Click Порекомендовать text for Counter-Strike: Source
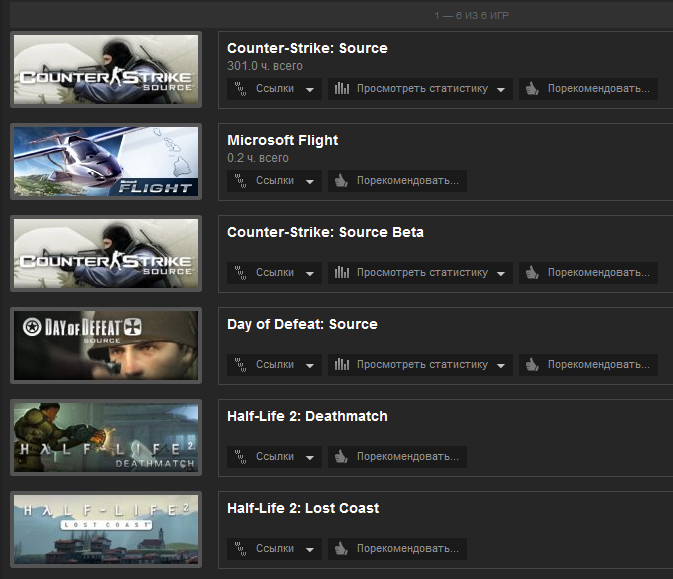The image size is (673, 579). 599,88
